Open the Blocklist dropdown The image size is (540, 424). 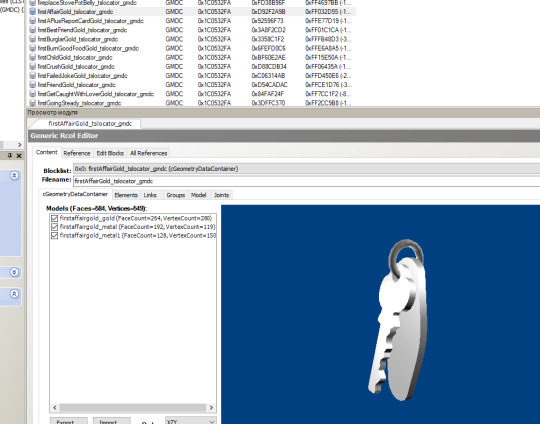click(307, 169)
